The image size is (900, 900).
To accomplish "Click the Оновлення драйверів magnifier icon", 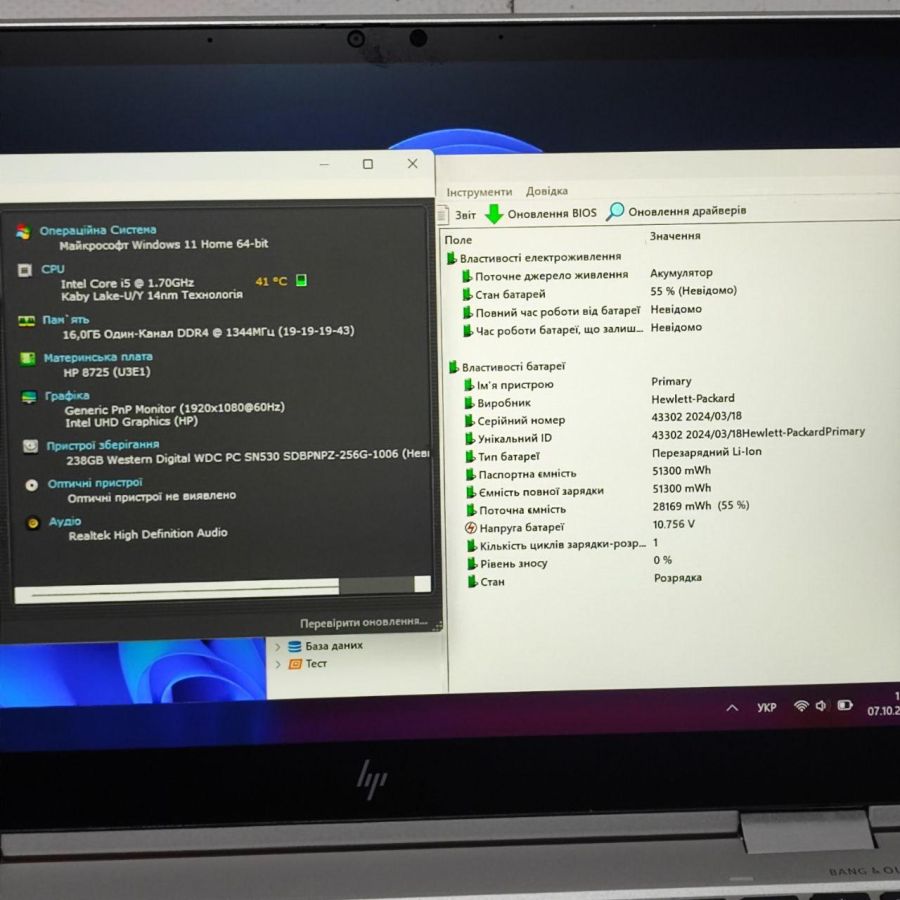I will tap(615, 211).
